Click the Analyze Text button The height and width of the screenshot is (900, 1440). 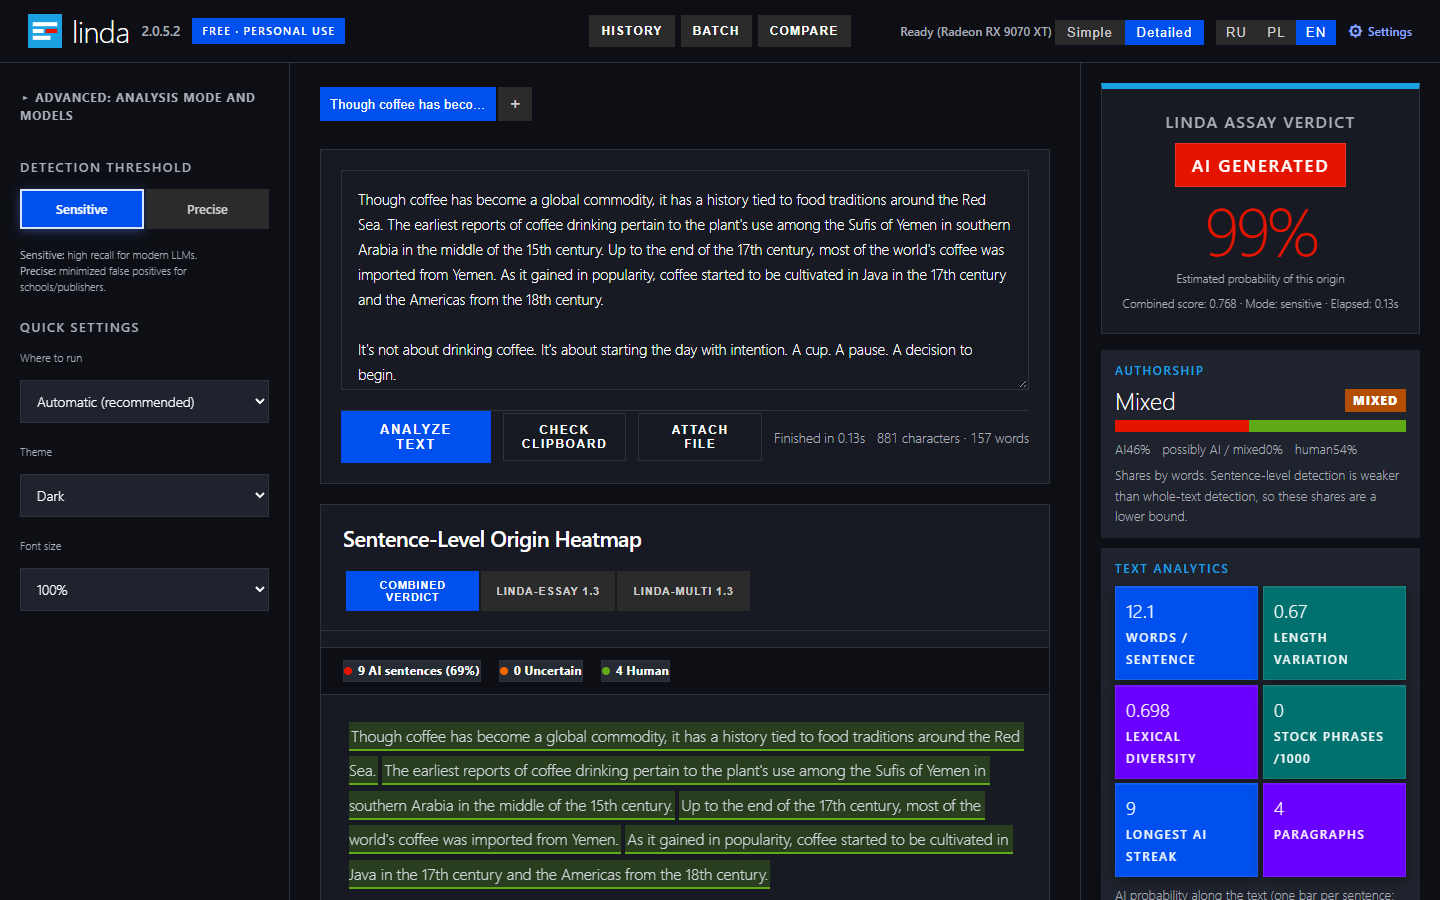coord(416,437)
